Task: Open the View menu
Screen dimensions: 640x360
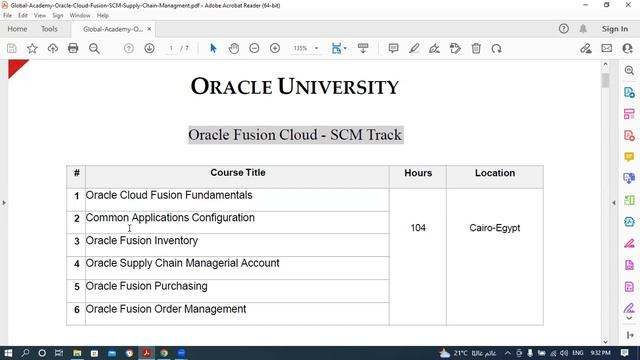Action: tap(40, 16)
